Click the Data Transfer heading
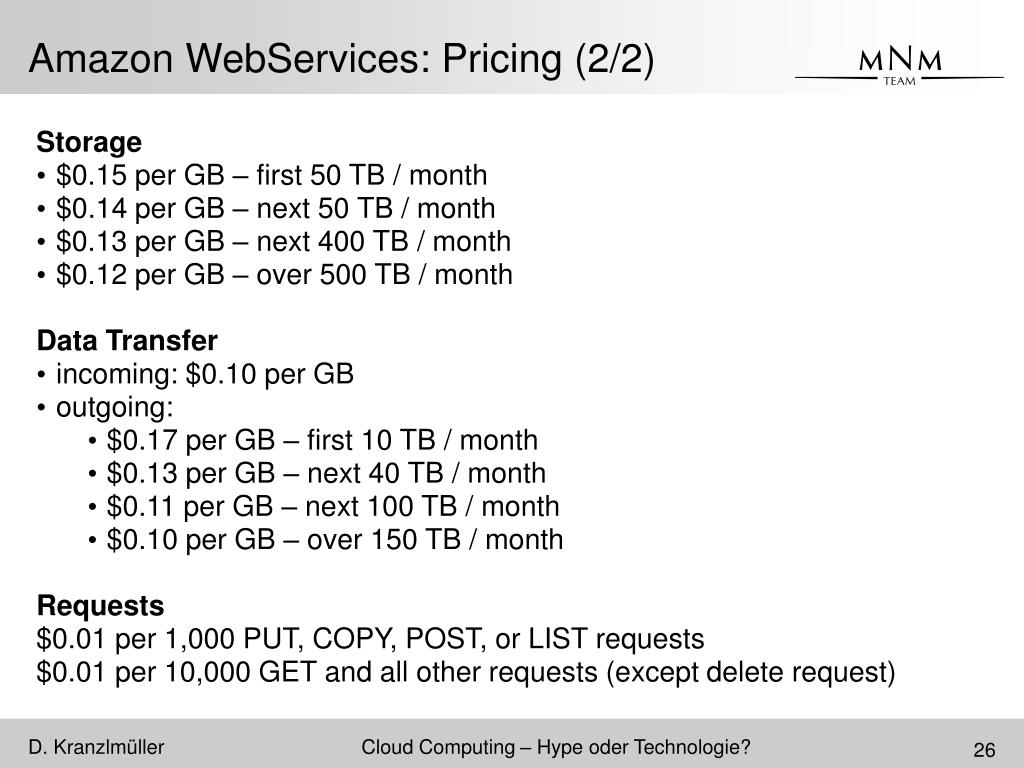The width and height of the screenshot is (1024, 768). click(x=127, y=341)
